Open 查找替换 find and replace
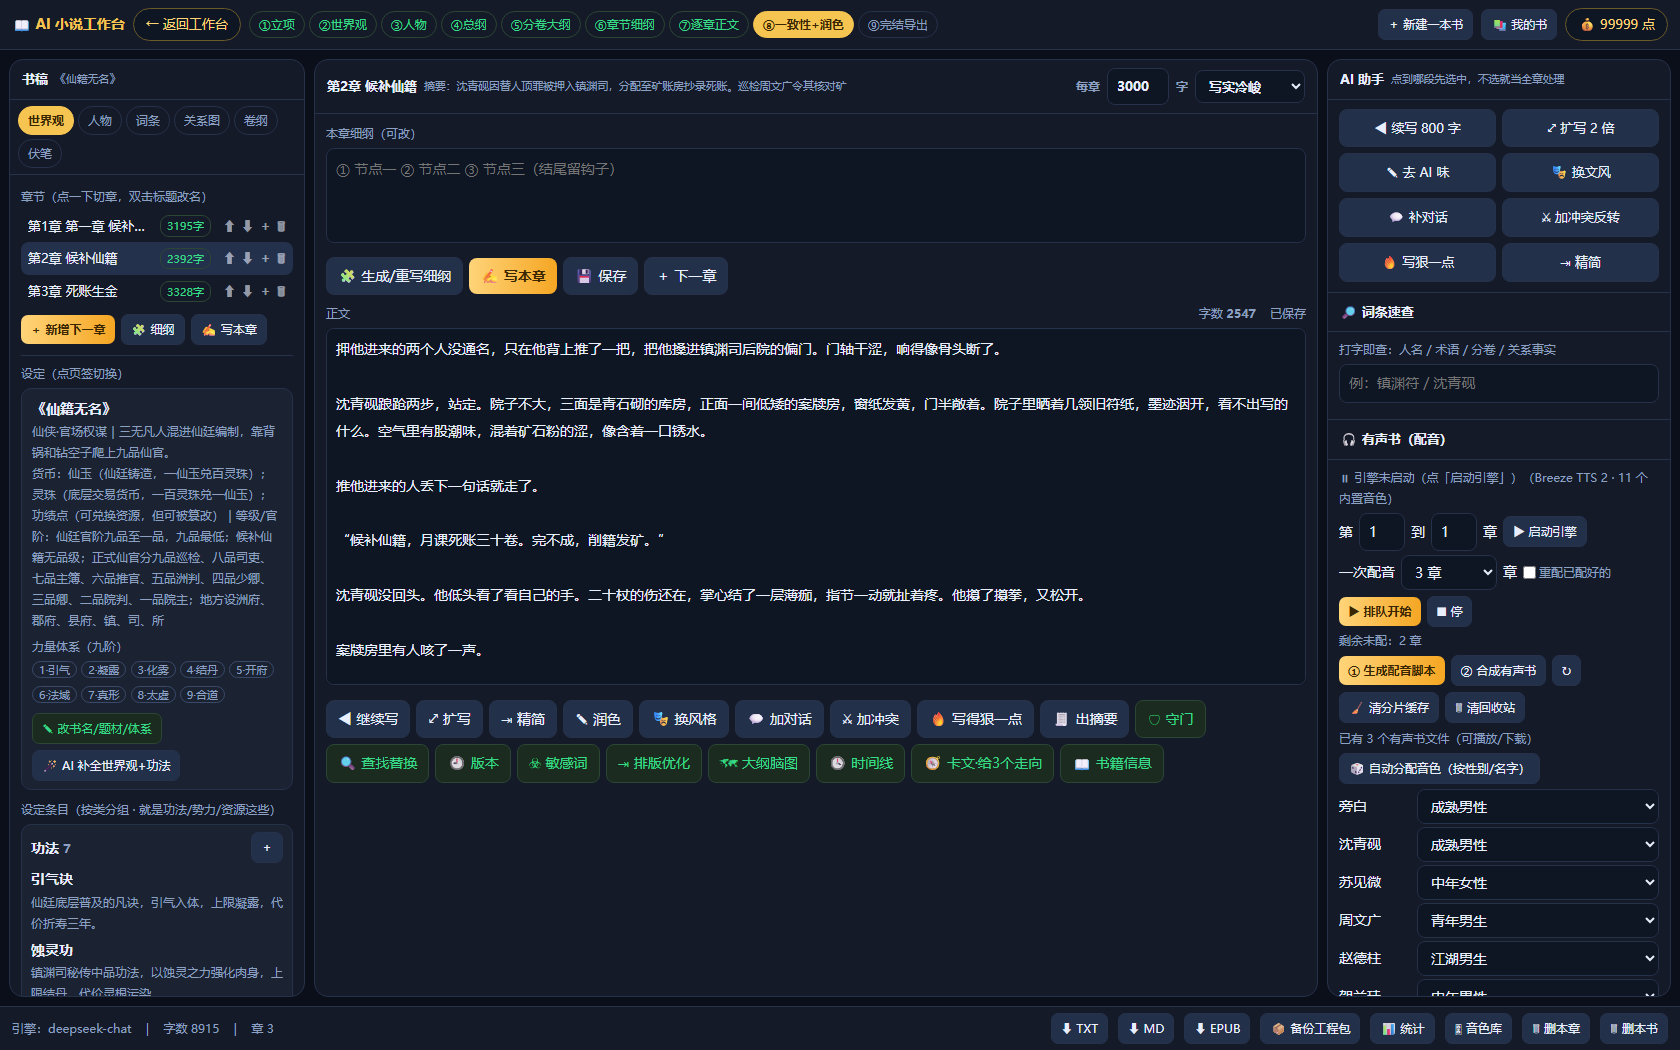Screen dimensions: 1680x1050 pyautogui.click(x=378, y=763)
